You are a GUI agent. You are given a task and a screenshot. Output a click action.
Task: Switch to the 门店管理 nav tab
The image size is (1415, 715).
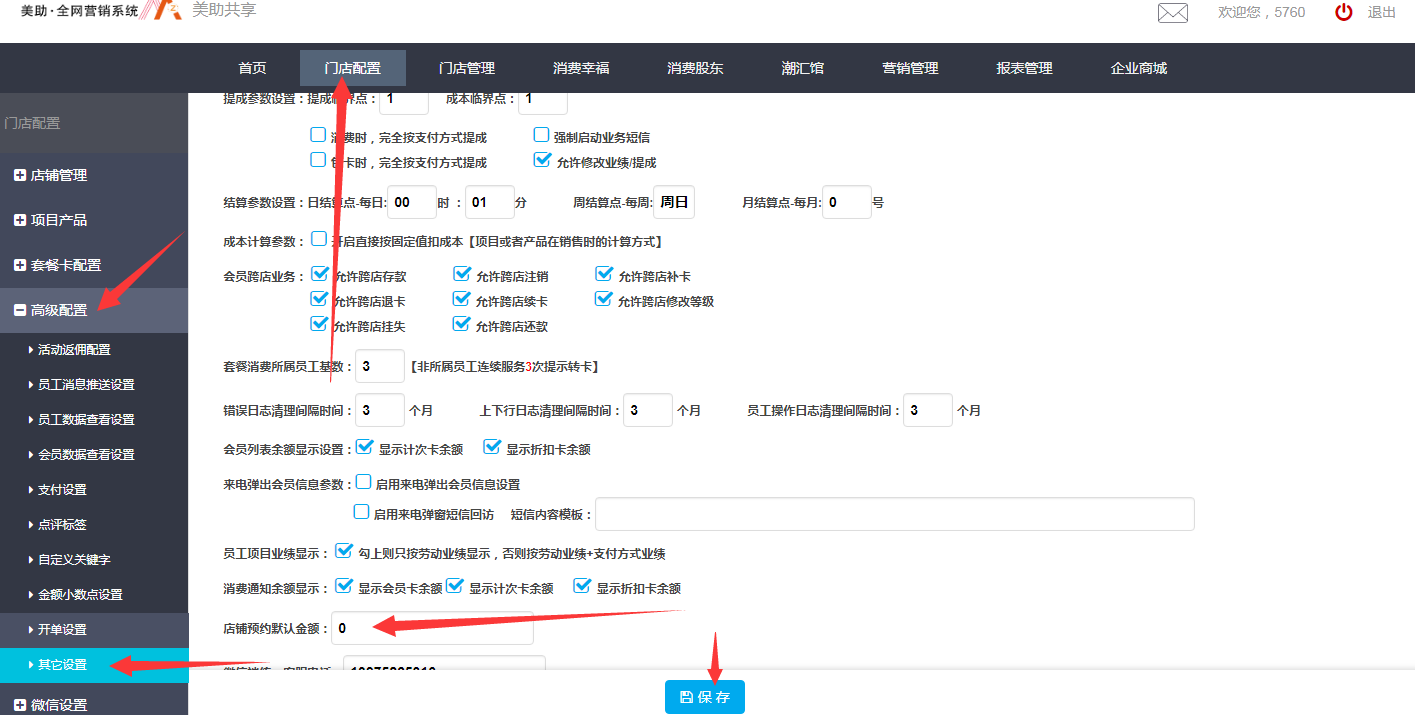coord(467,68)
